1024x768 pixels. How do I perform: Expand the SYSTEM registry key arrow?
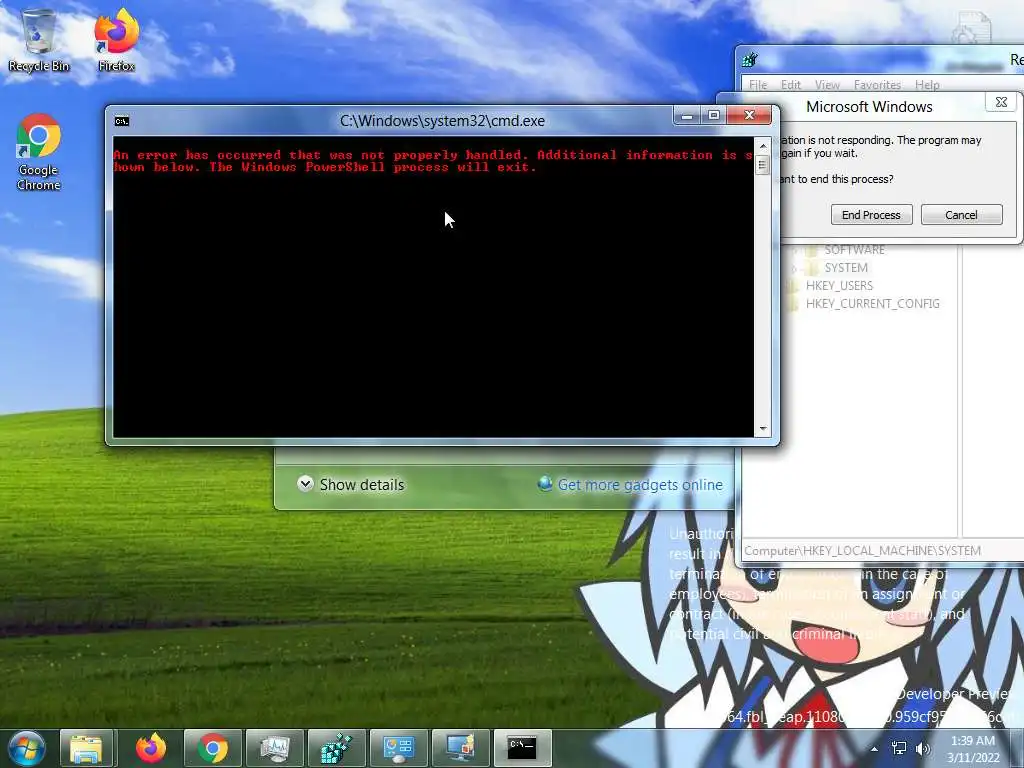(x=793, y=268)
